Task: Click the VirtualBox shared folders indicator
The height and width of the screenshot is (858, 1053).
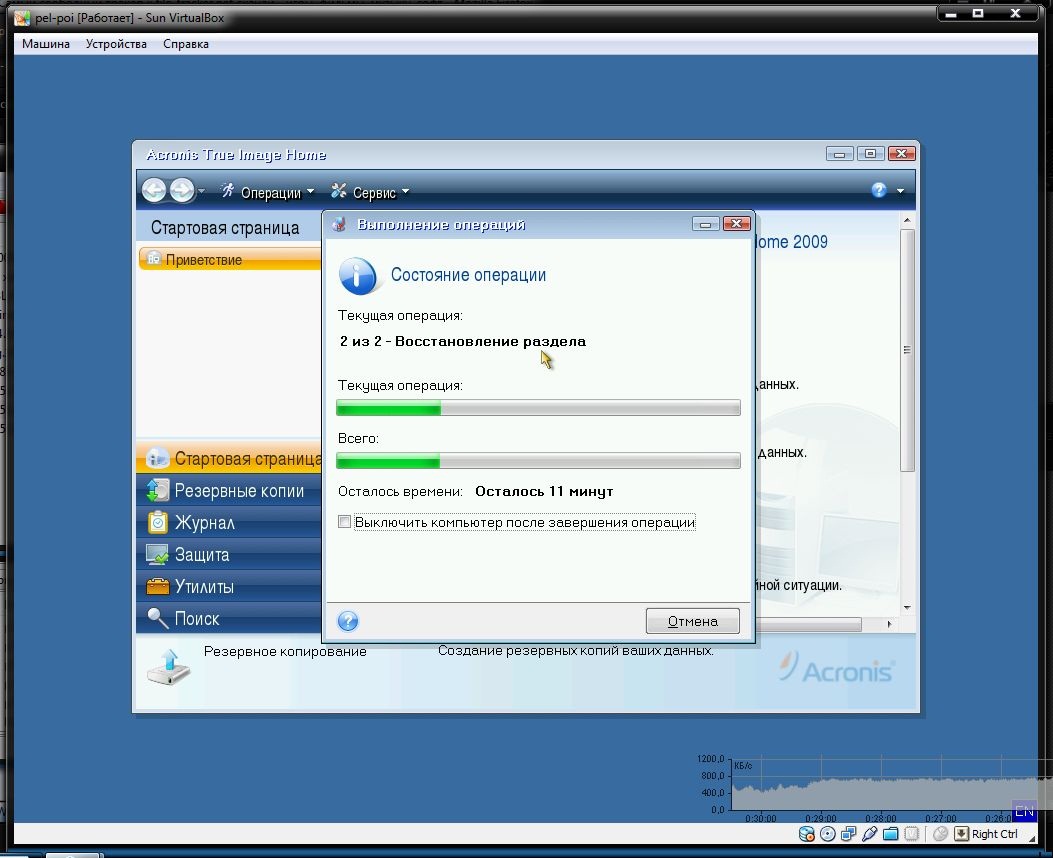Action: (890, 834)
